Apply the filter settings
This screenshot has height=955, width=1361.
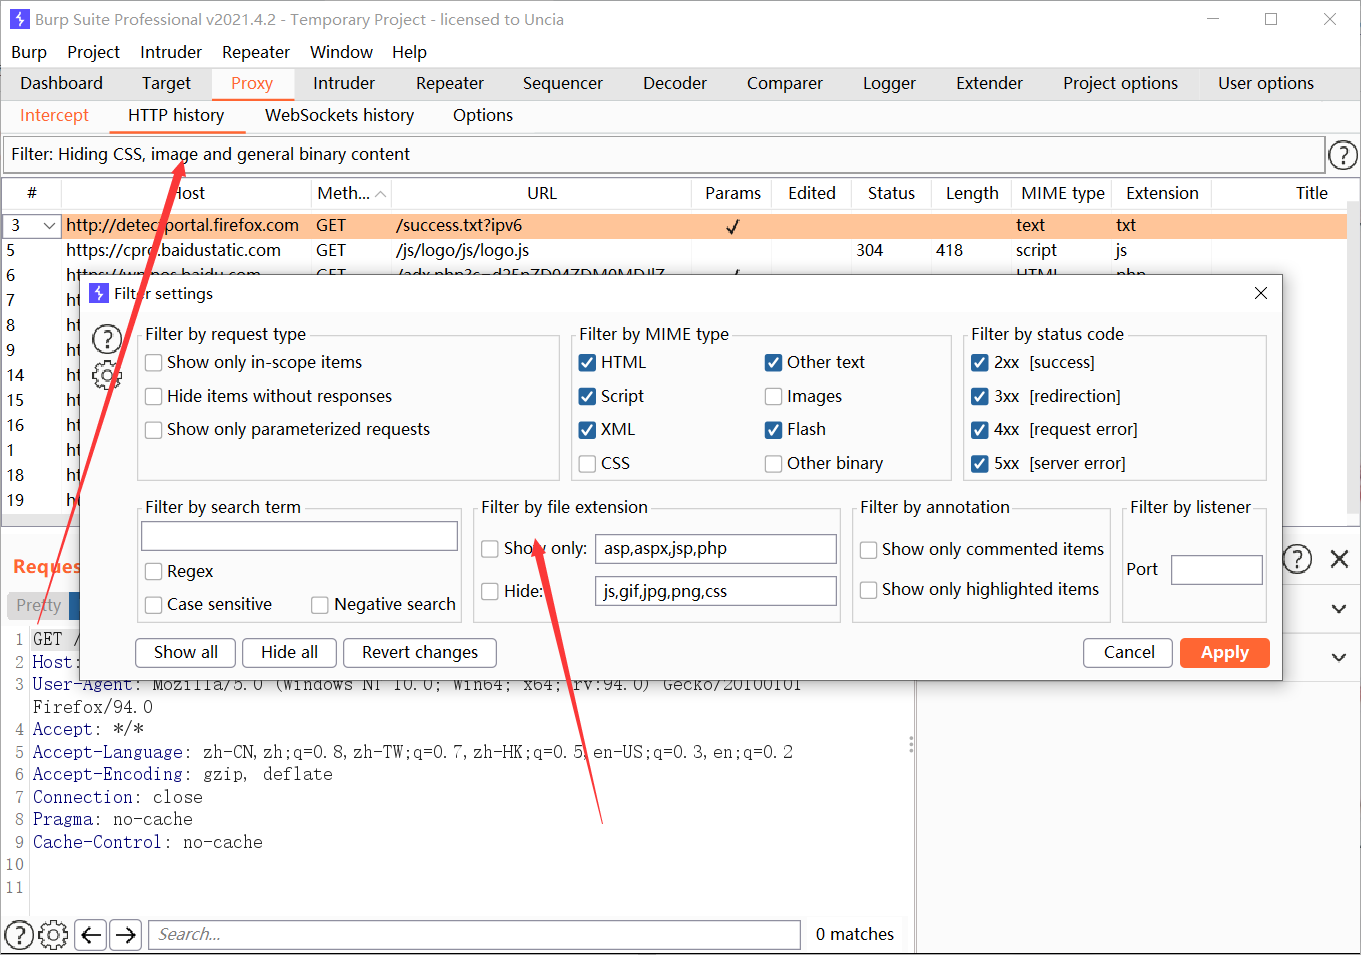tap(1224, 652)
